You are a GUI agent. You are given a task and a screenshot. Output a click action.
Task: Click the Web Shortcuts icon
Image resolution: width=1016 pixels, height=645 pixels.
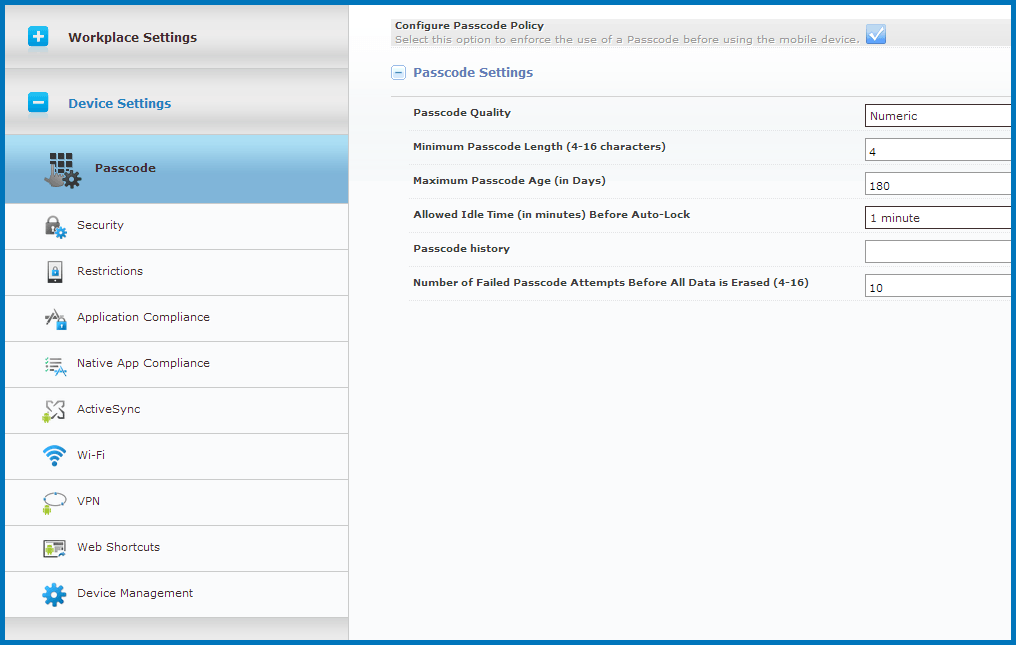point(54,548)
